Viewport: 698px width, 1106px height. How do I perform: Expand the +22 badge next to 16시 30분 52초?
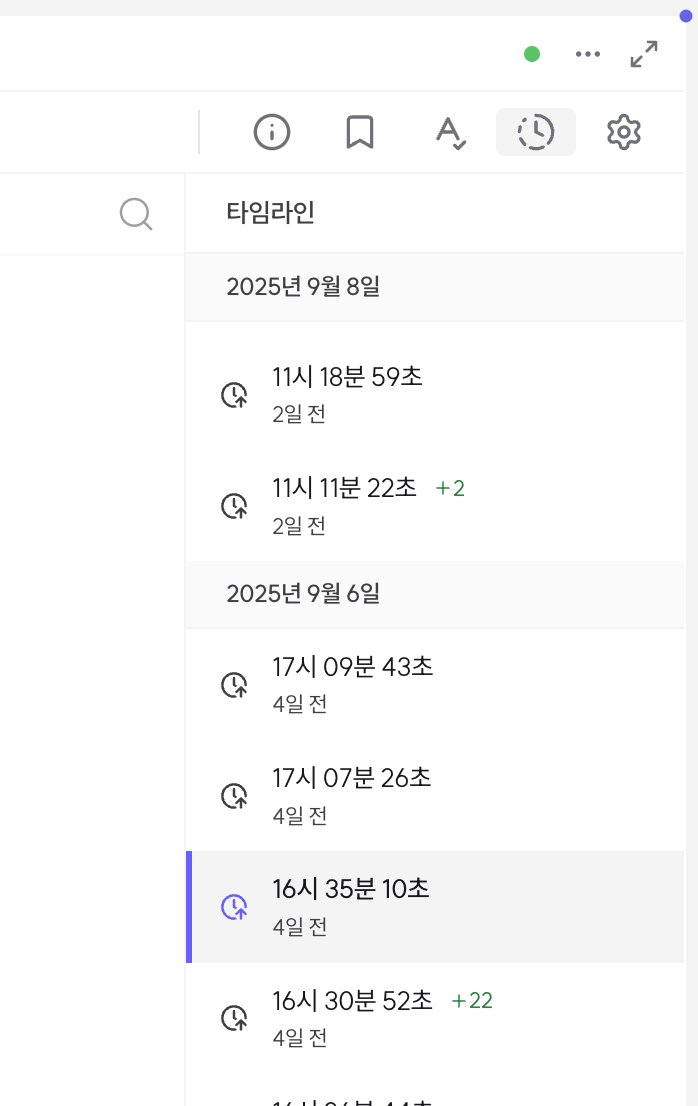tap(470, 999)
